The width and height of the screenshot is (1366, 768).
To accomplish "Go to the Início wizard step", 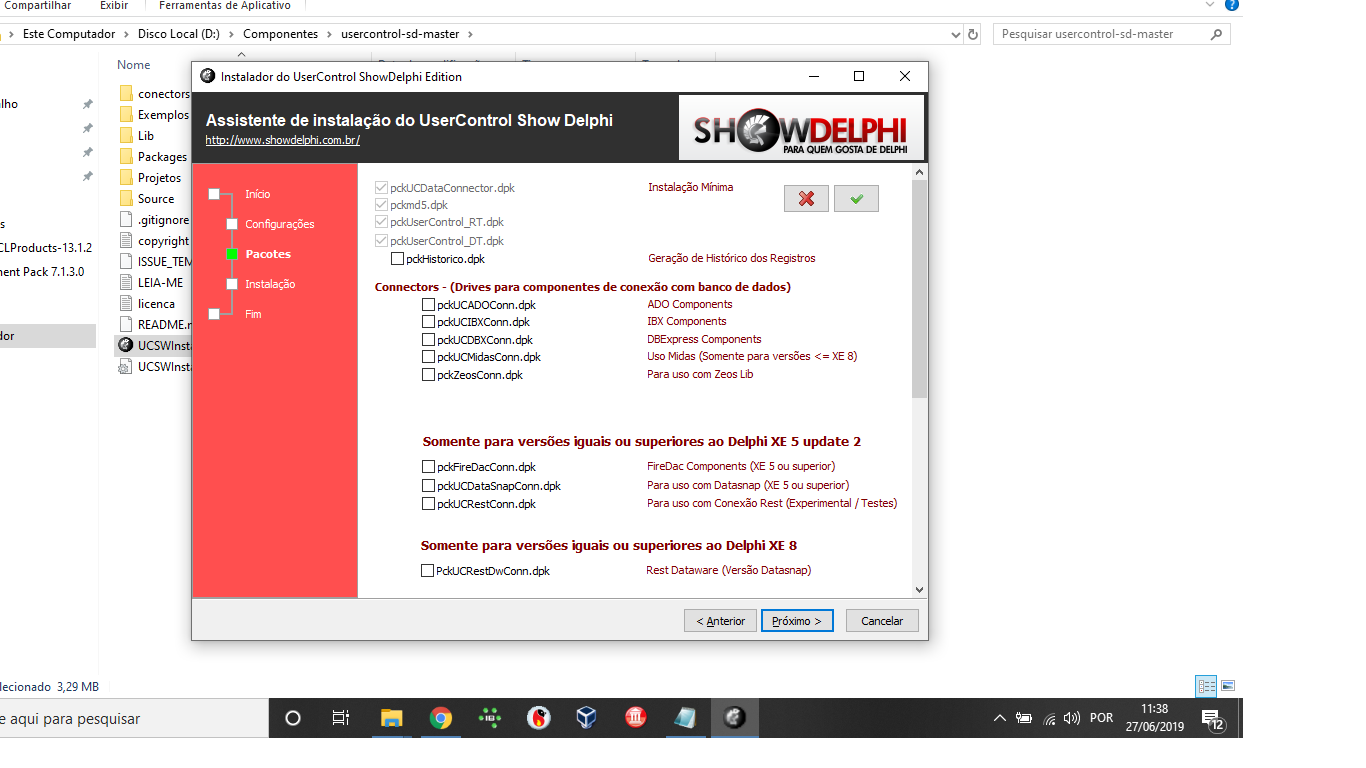I will pos(257,194).
